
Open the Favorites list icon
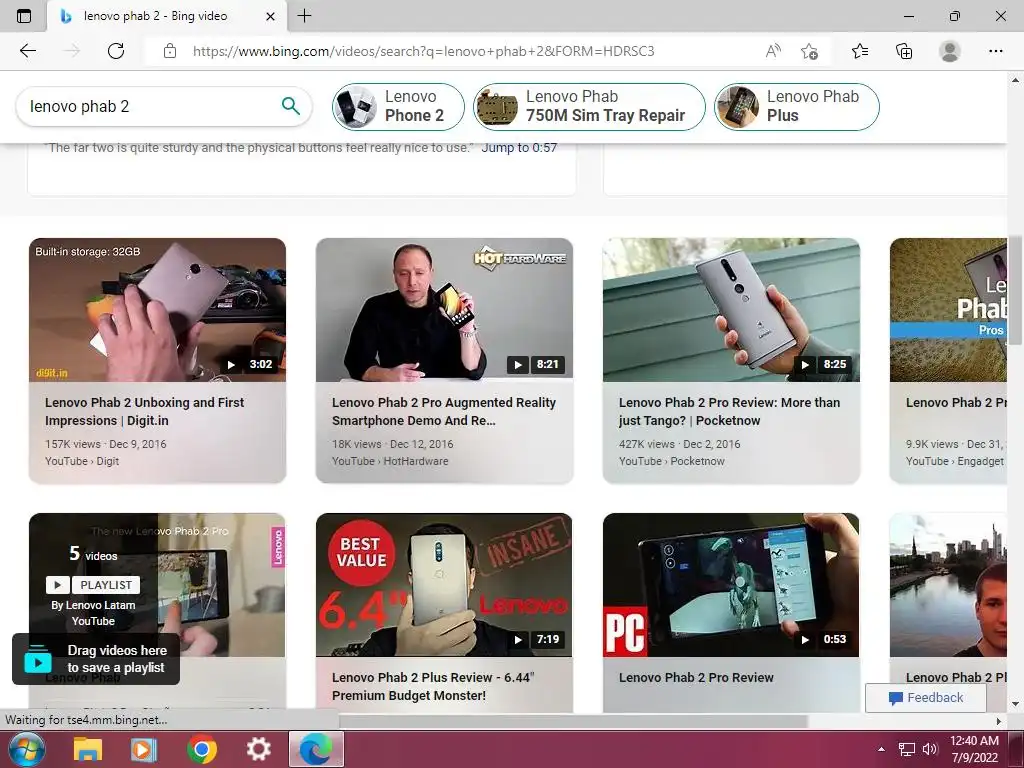pyautogui.click(x=860, y=51)
